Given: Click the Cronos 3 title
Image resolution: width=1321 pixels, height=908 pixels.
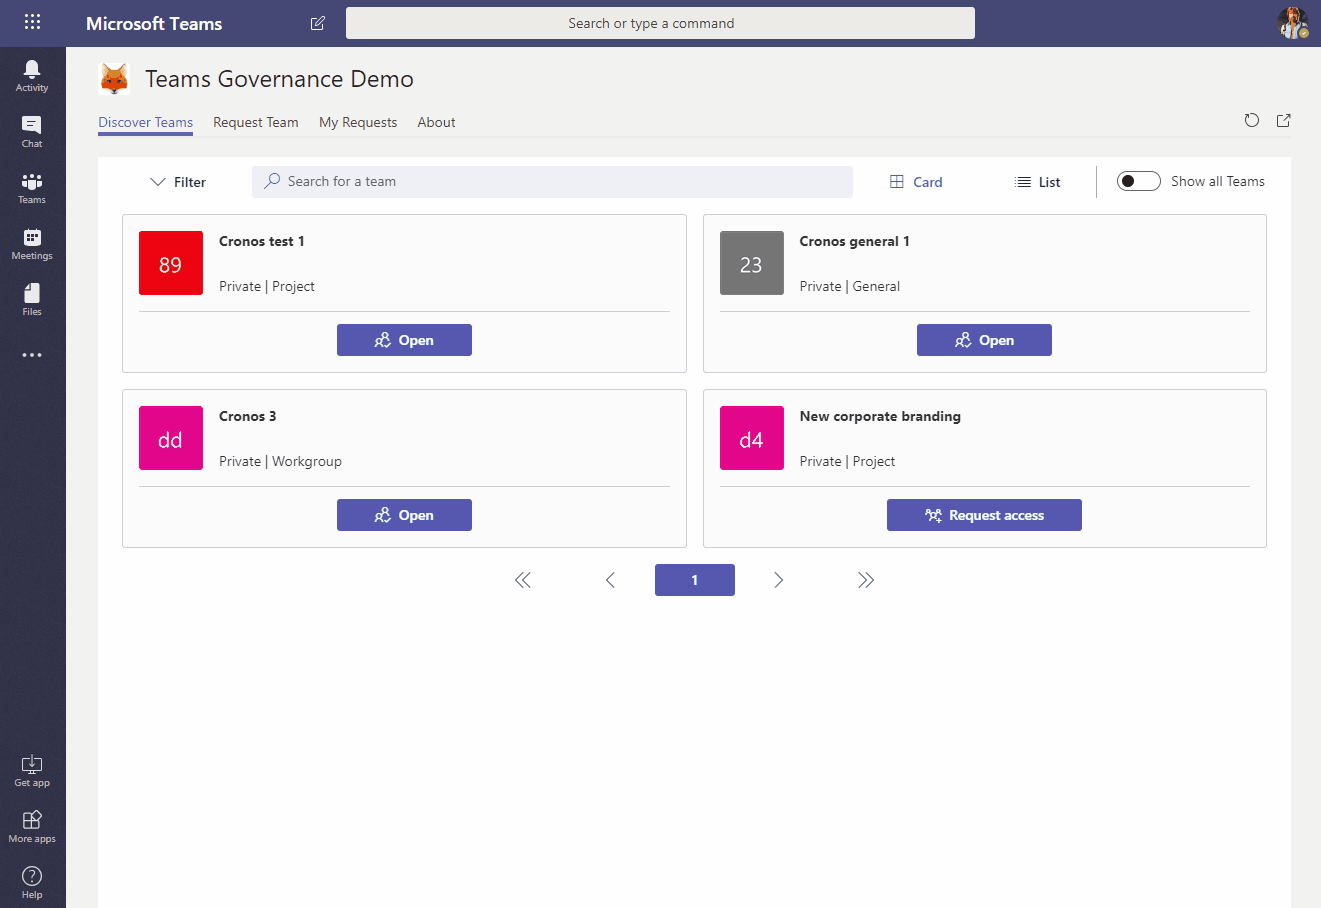Looking at the screenshot, I should [248, 416].
